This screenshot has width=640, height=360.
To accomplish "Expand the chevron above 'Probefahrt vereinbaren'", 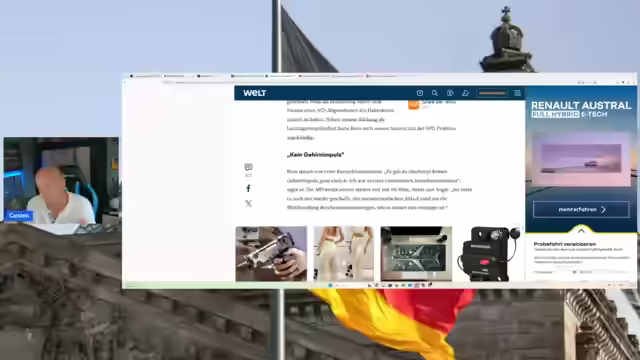I will pyautogui.click(x=581, y=231).
